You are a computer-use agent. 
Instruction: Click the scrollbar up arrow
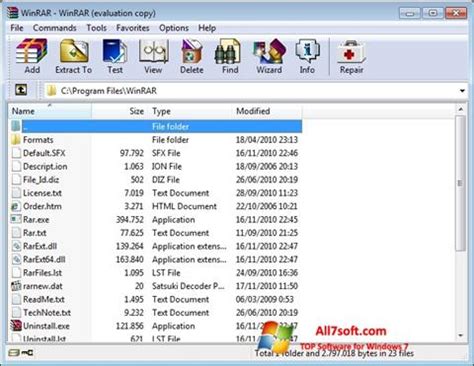[x=461, y=109]
